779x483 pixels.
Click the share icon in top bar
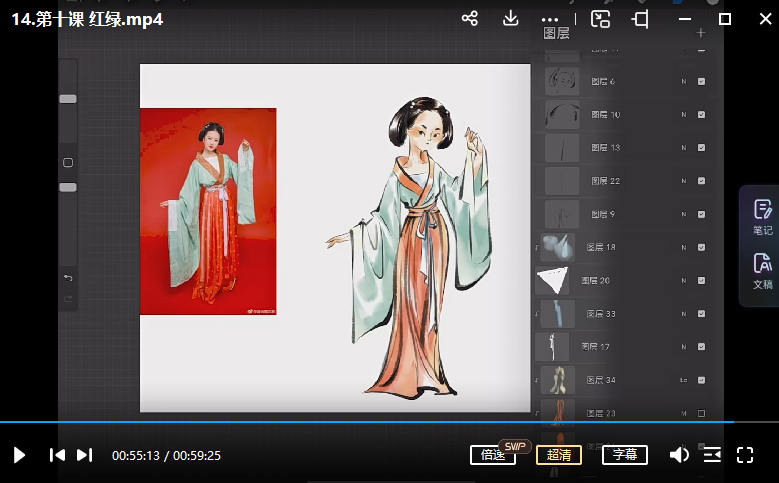[x=470, y=19]
